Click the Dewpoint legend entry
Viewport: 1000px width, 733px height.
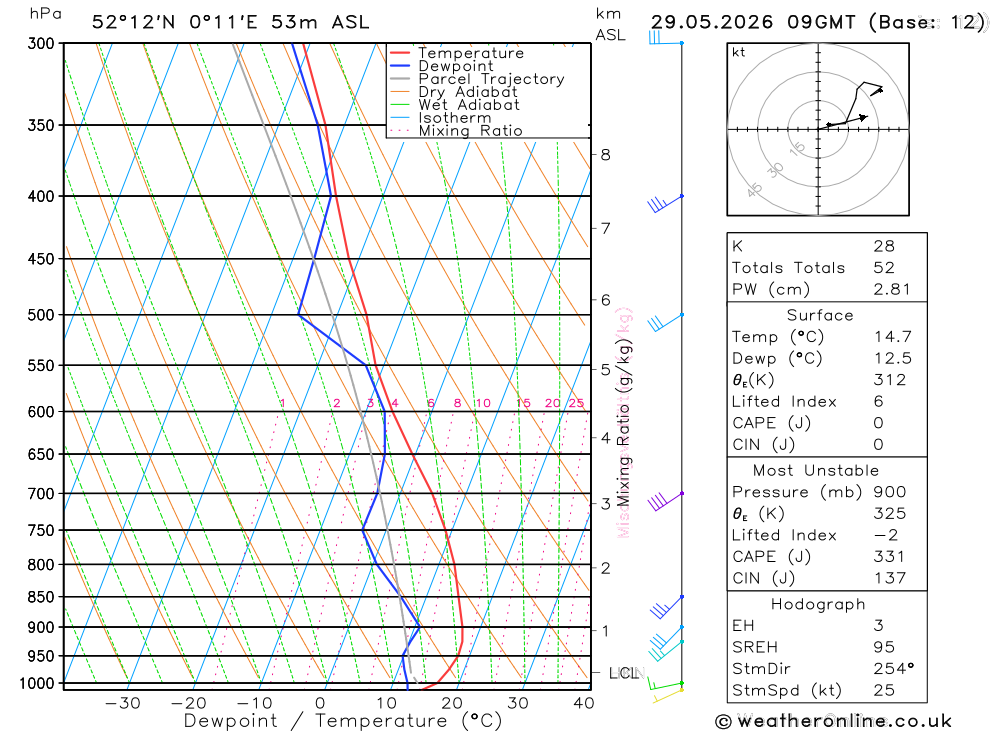coord(442,66)
